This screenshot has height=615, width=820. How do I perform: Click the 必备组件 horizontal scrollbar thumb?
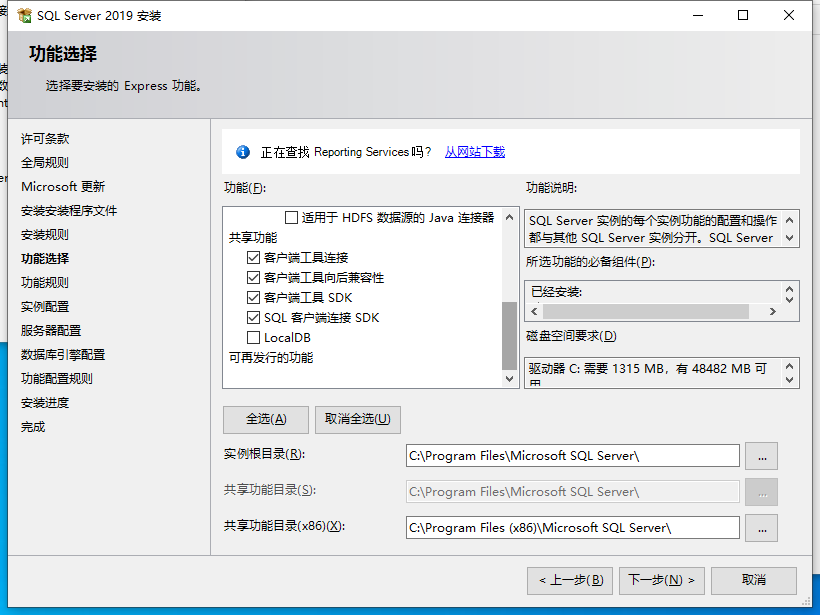click(x=646, y=312)
